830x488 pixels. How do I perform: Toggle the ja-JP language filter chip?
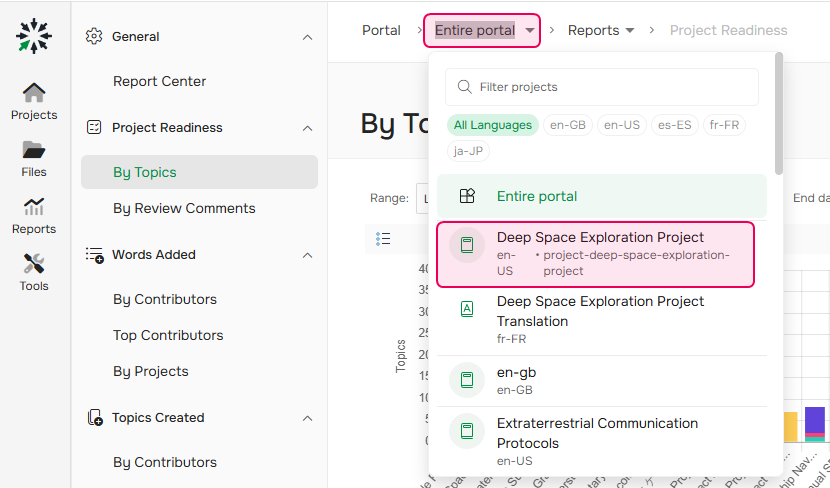(470, 151)
